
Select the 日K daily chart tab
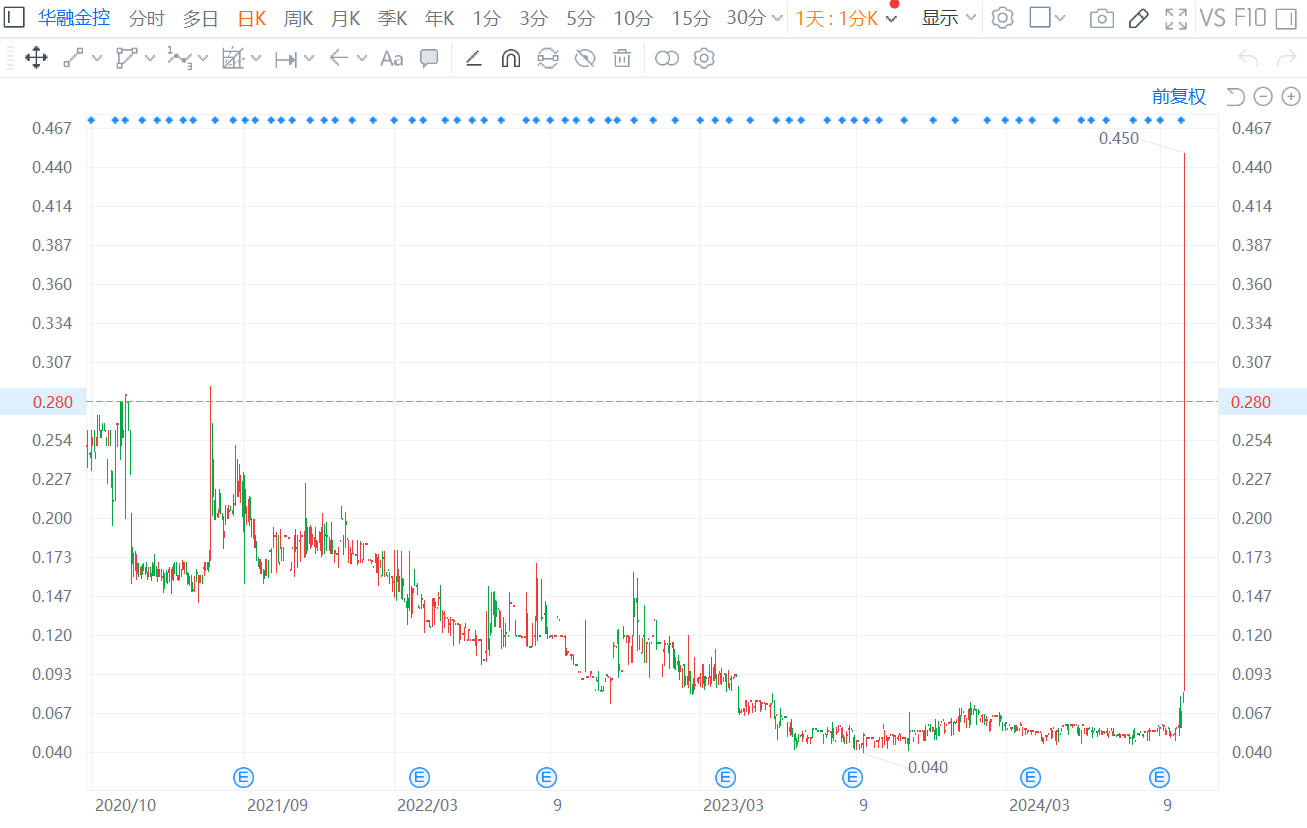(252, 18)
